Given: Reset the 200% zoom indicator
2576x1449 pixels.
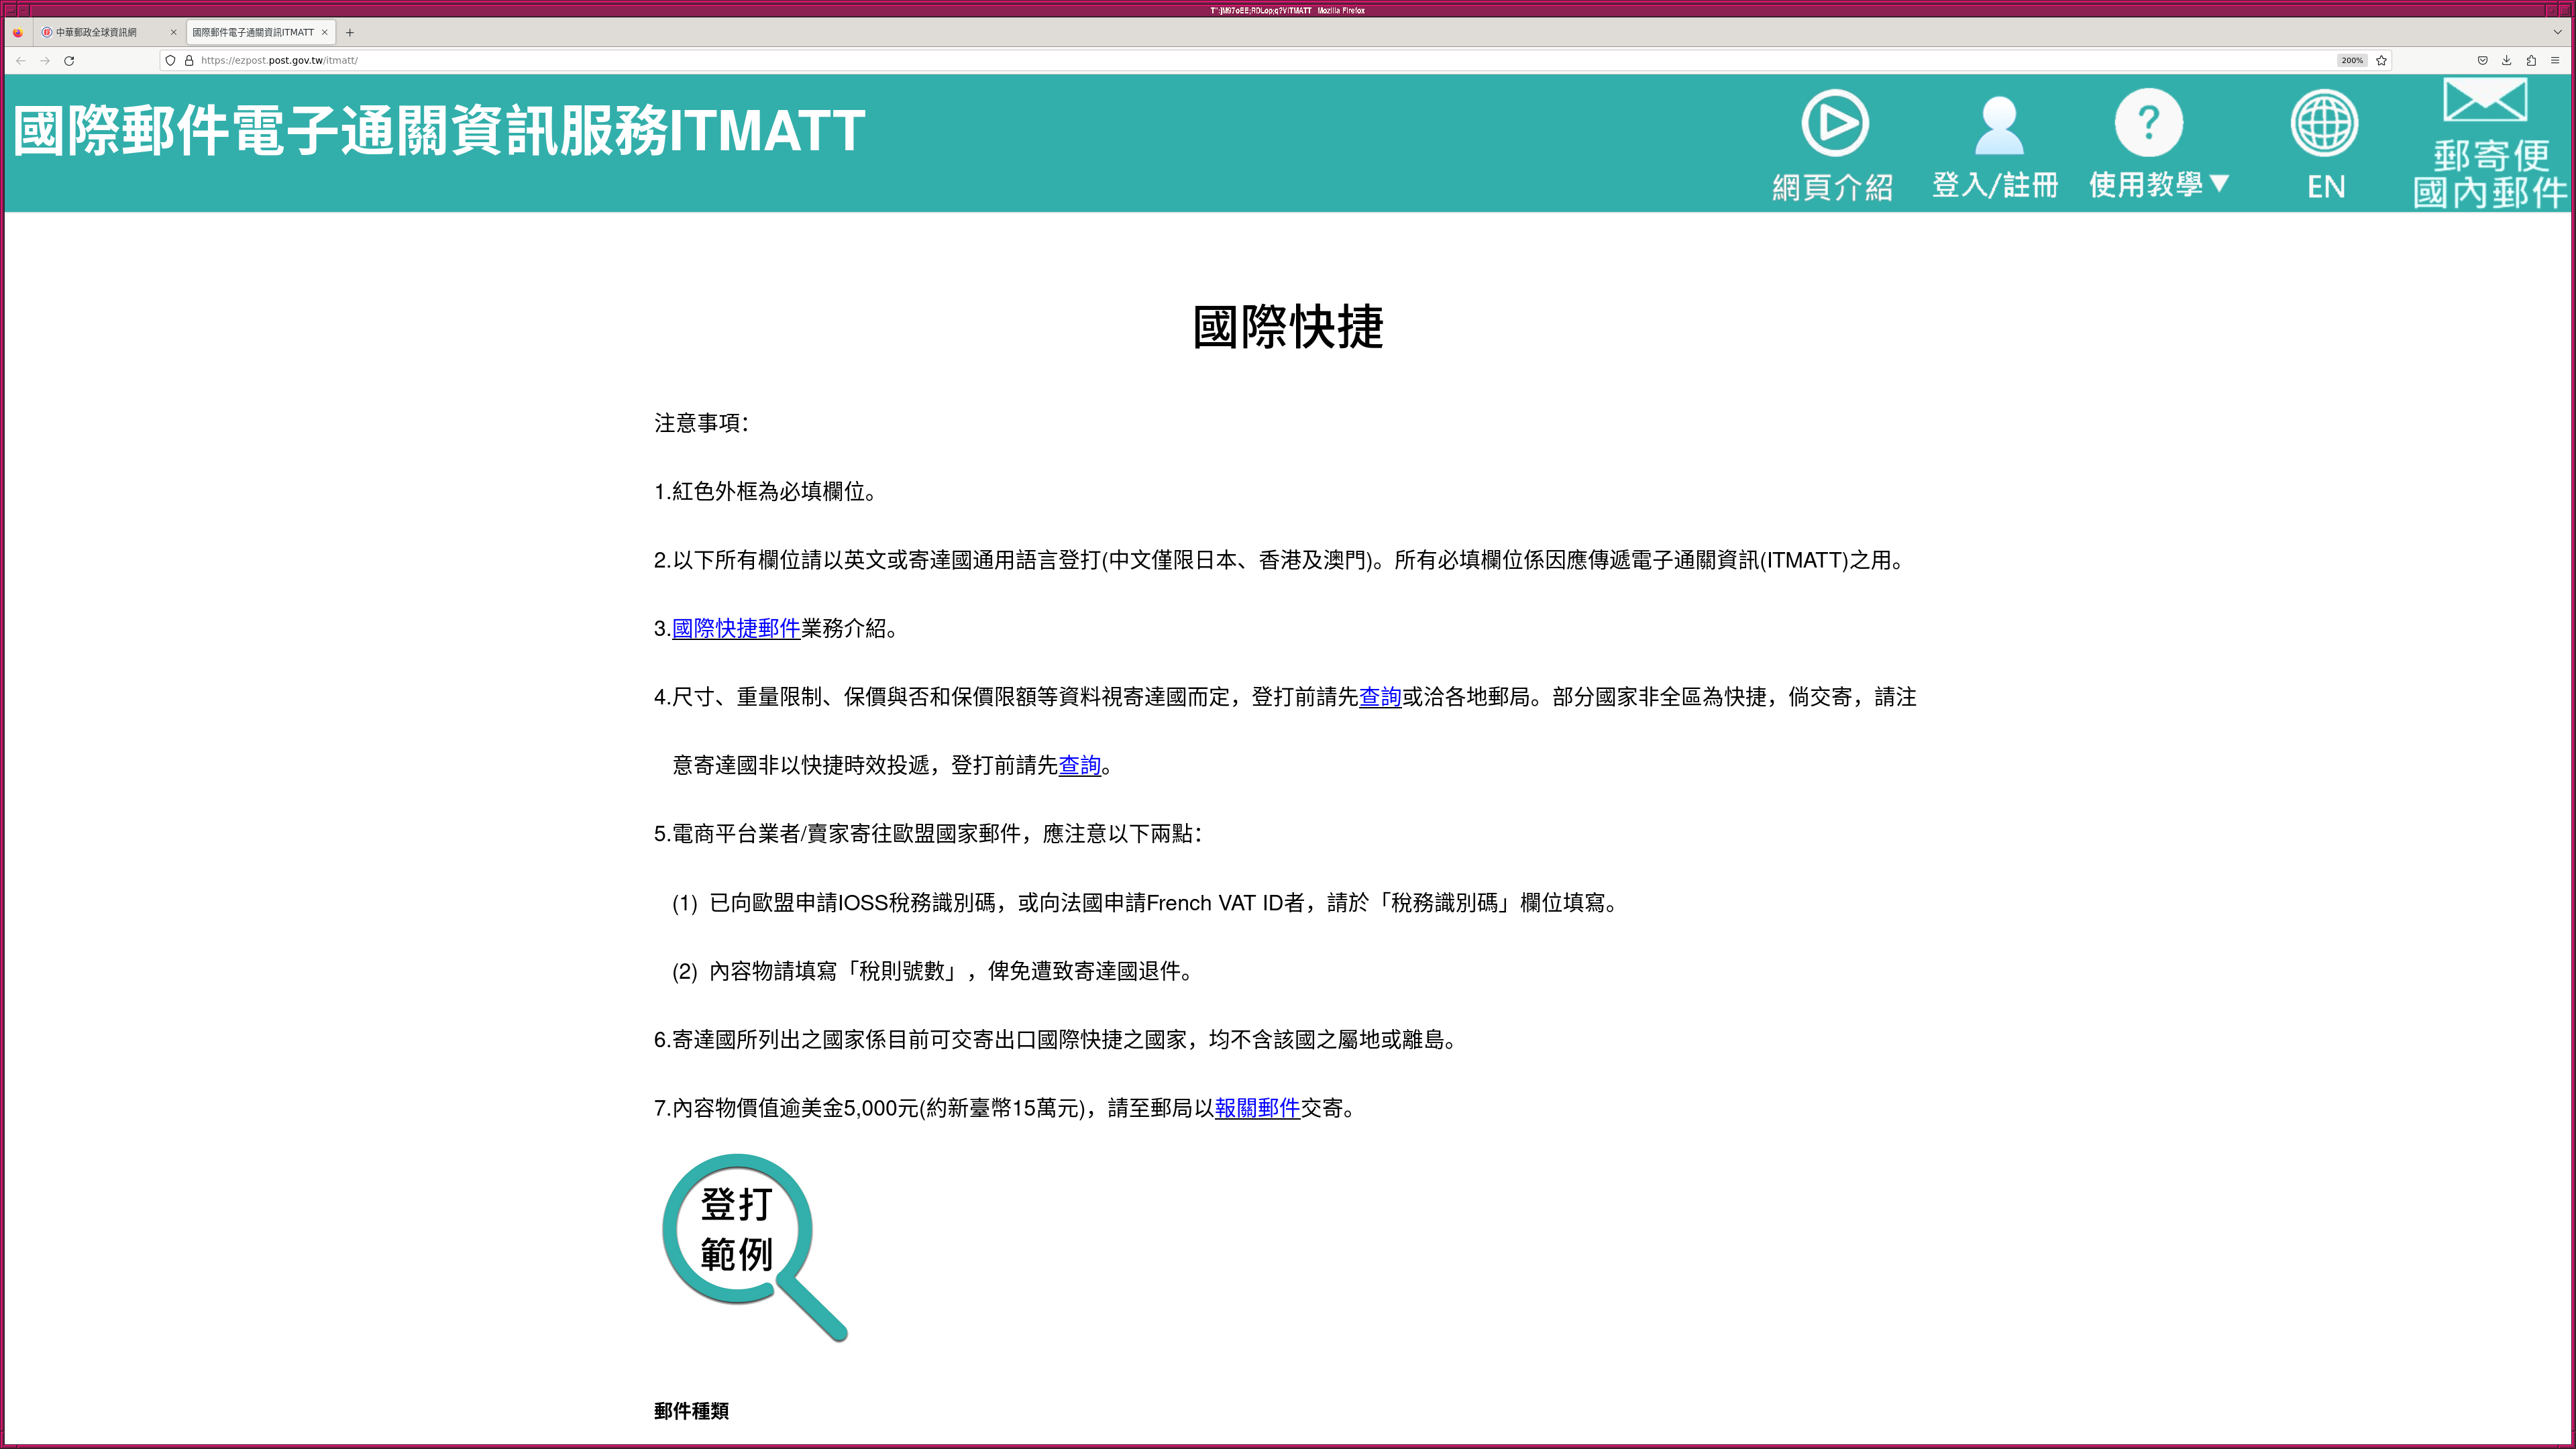Looking at the screenshot, I should click(x=2352, y=60).
